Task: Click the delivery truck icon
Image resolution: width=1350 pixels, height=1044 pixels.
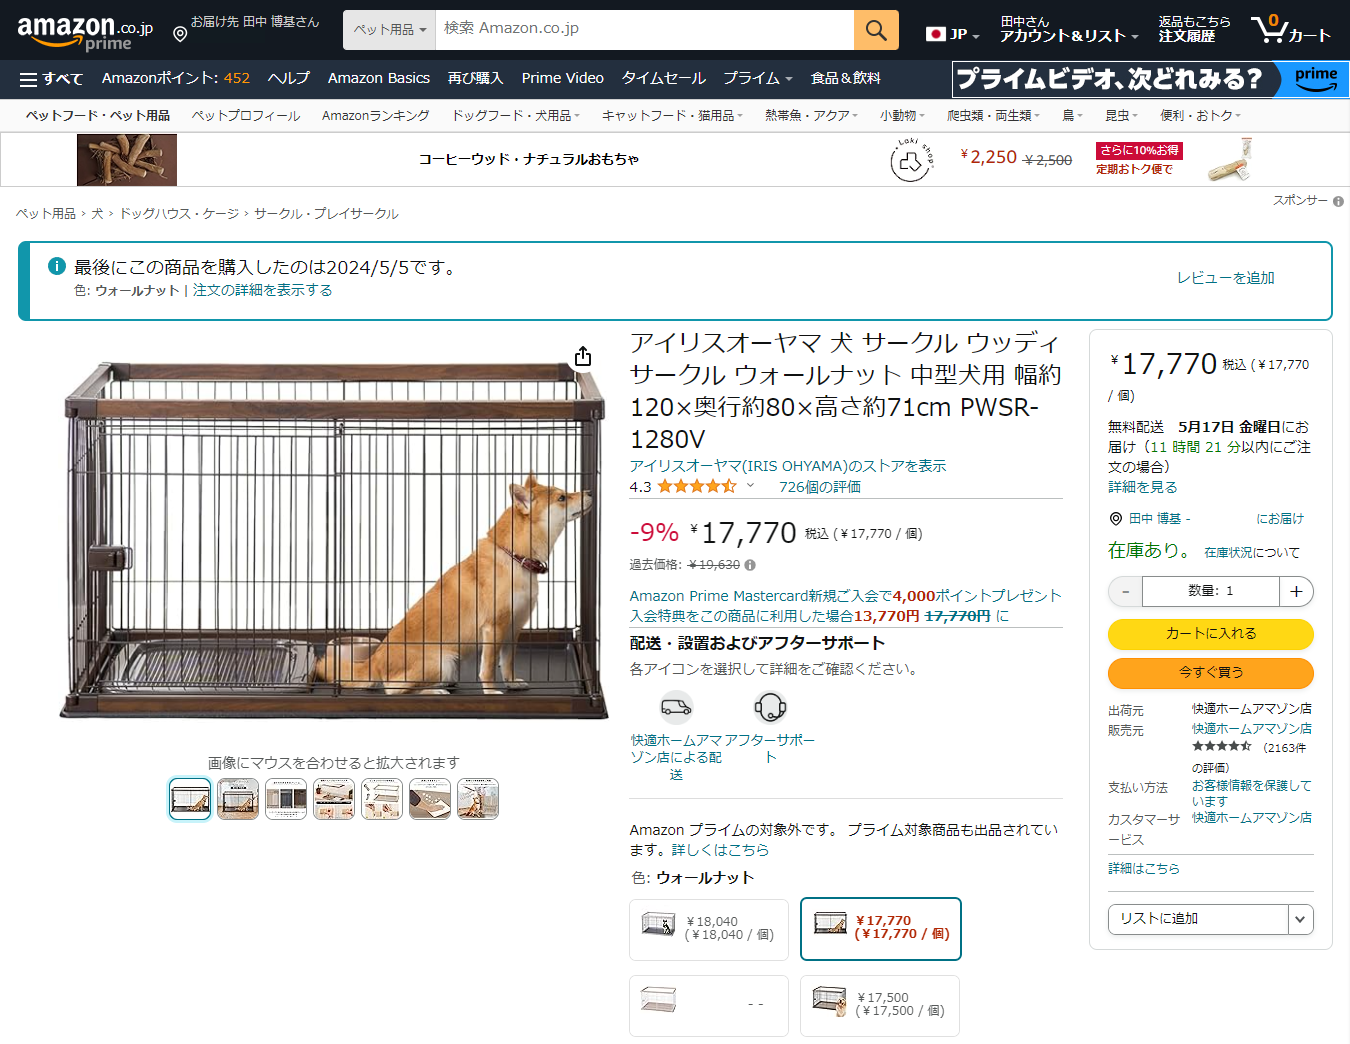Action: (x=677, y=708)
